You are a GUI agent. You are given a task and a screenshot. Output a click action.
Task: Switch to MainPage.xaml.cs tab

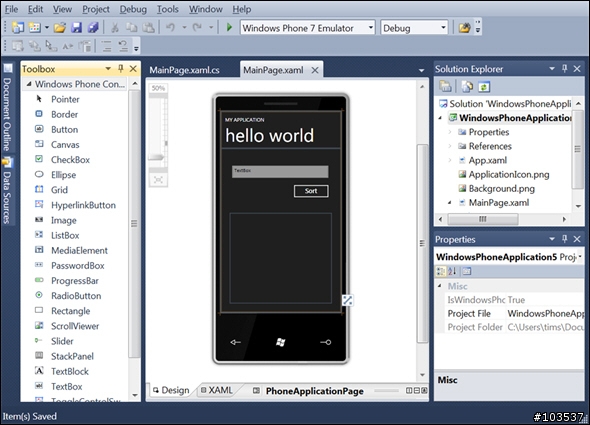tap(184, 70)
